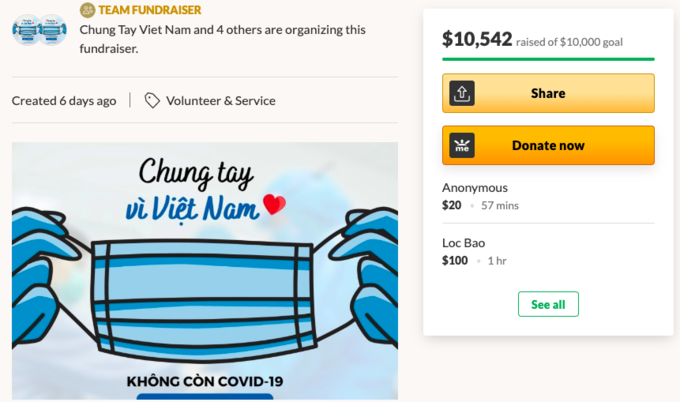This screenshot has width=680, height=402.
Task: Click the red heart in the banner
Action: coord(275,204)
